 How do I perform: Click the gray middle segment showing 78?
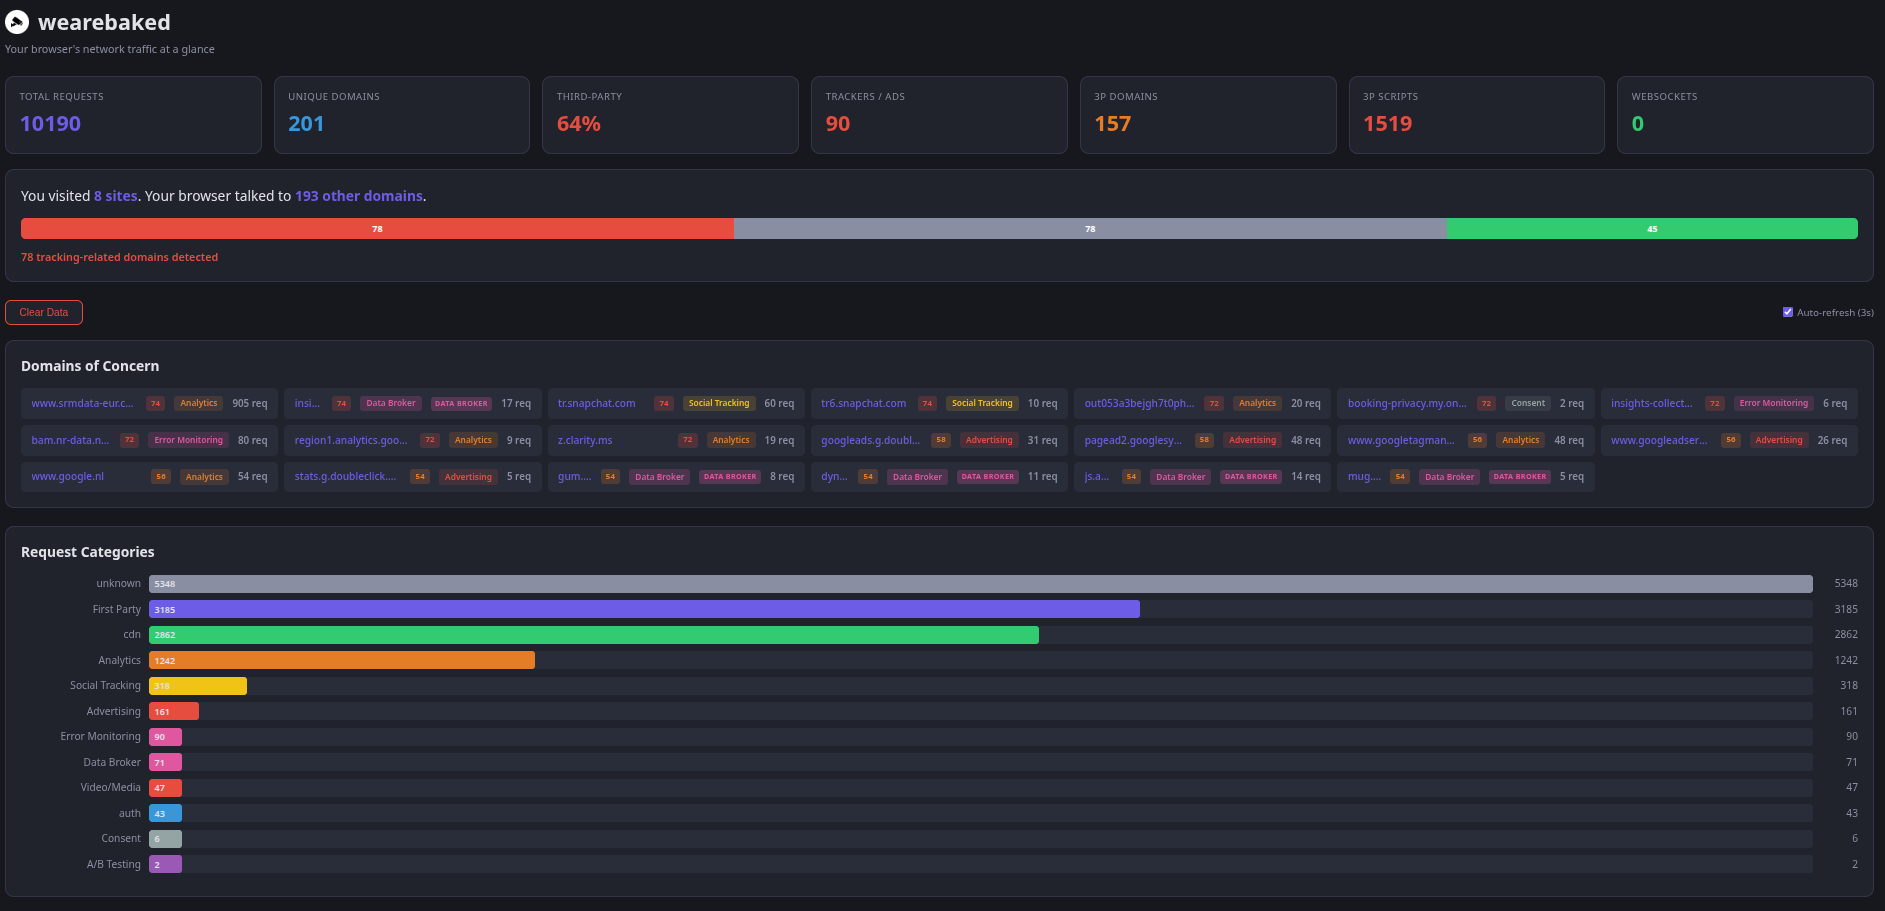(x=1090, y=229)
